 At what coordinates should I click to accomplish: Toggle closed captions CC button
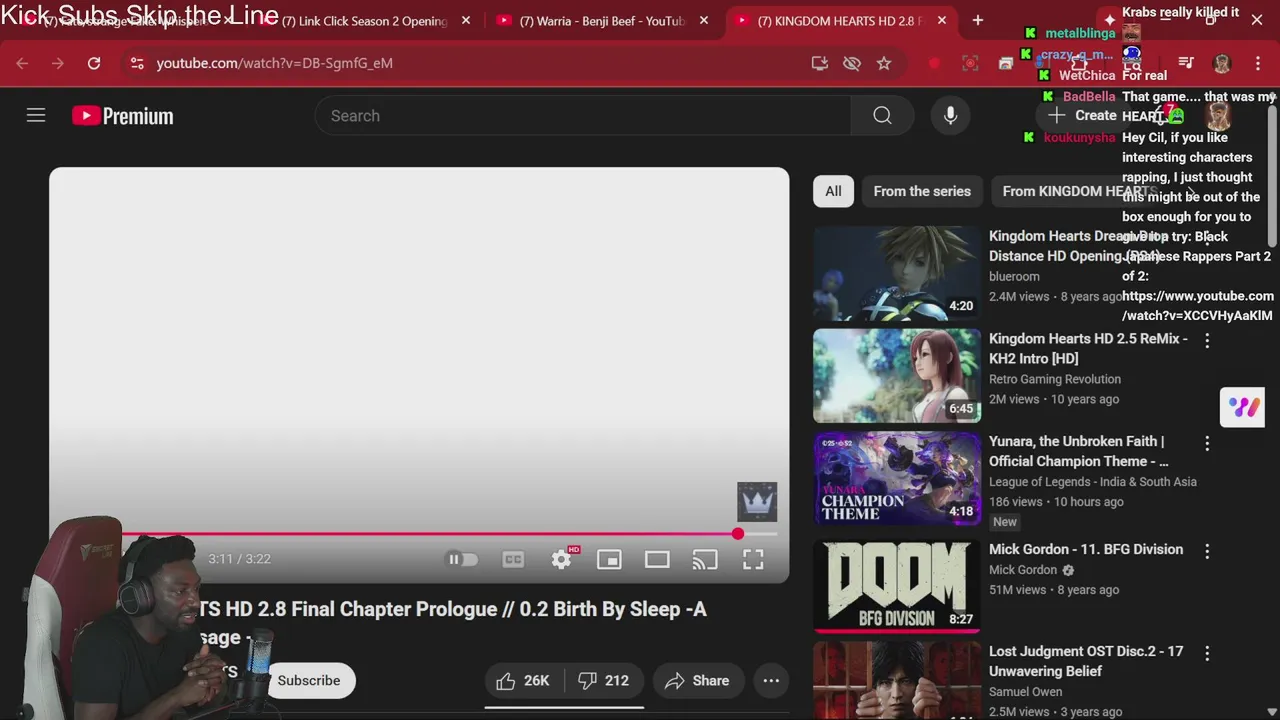pyautogui.click(x=513, y=559)
